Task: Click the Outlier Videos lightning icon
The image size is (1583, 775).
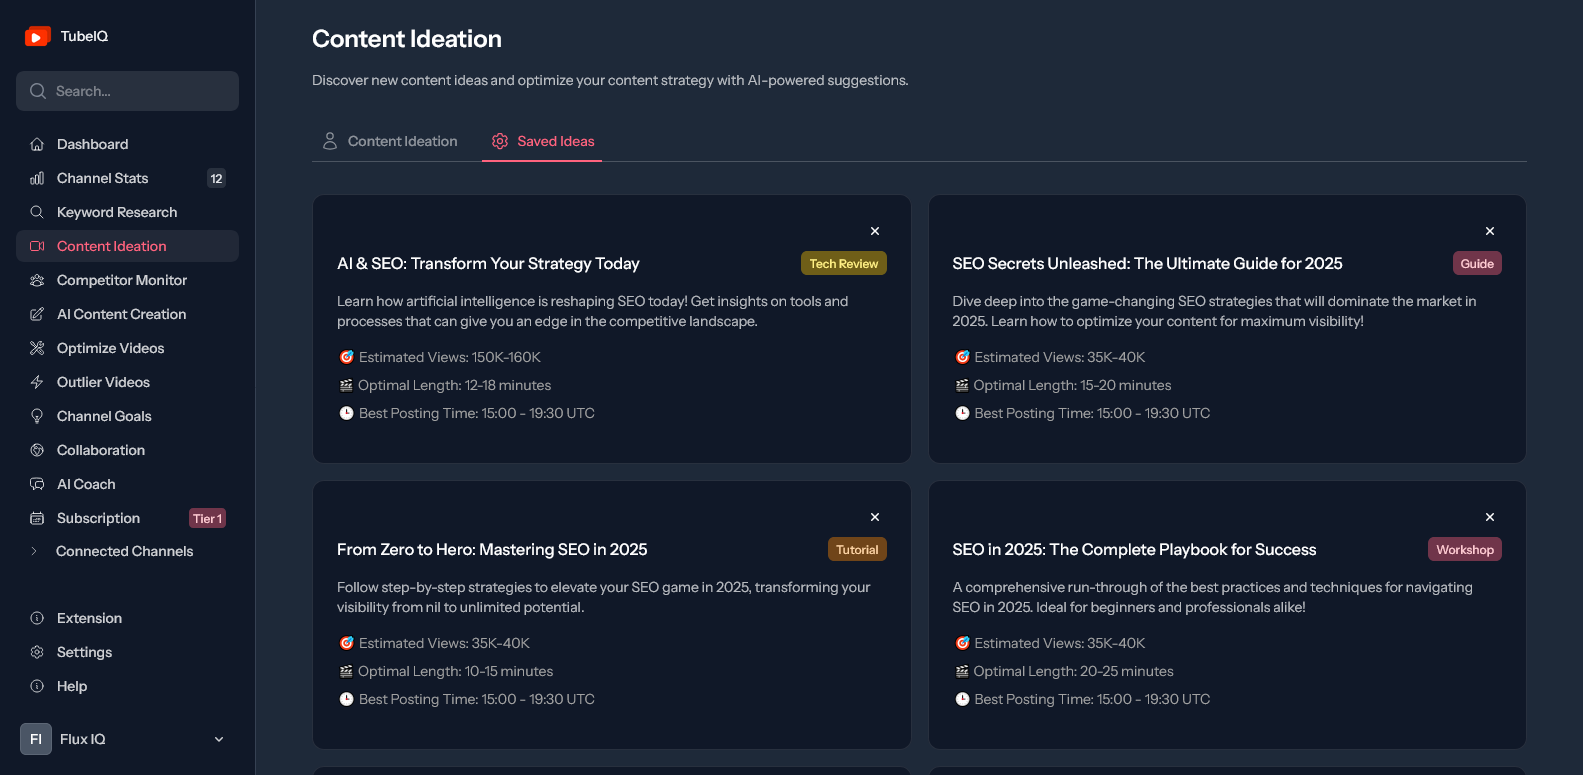Action: [37, 382]
